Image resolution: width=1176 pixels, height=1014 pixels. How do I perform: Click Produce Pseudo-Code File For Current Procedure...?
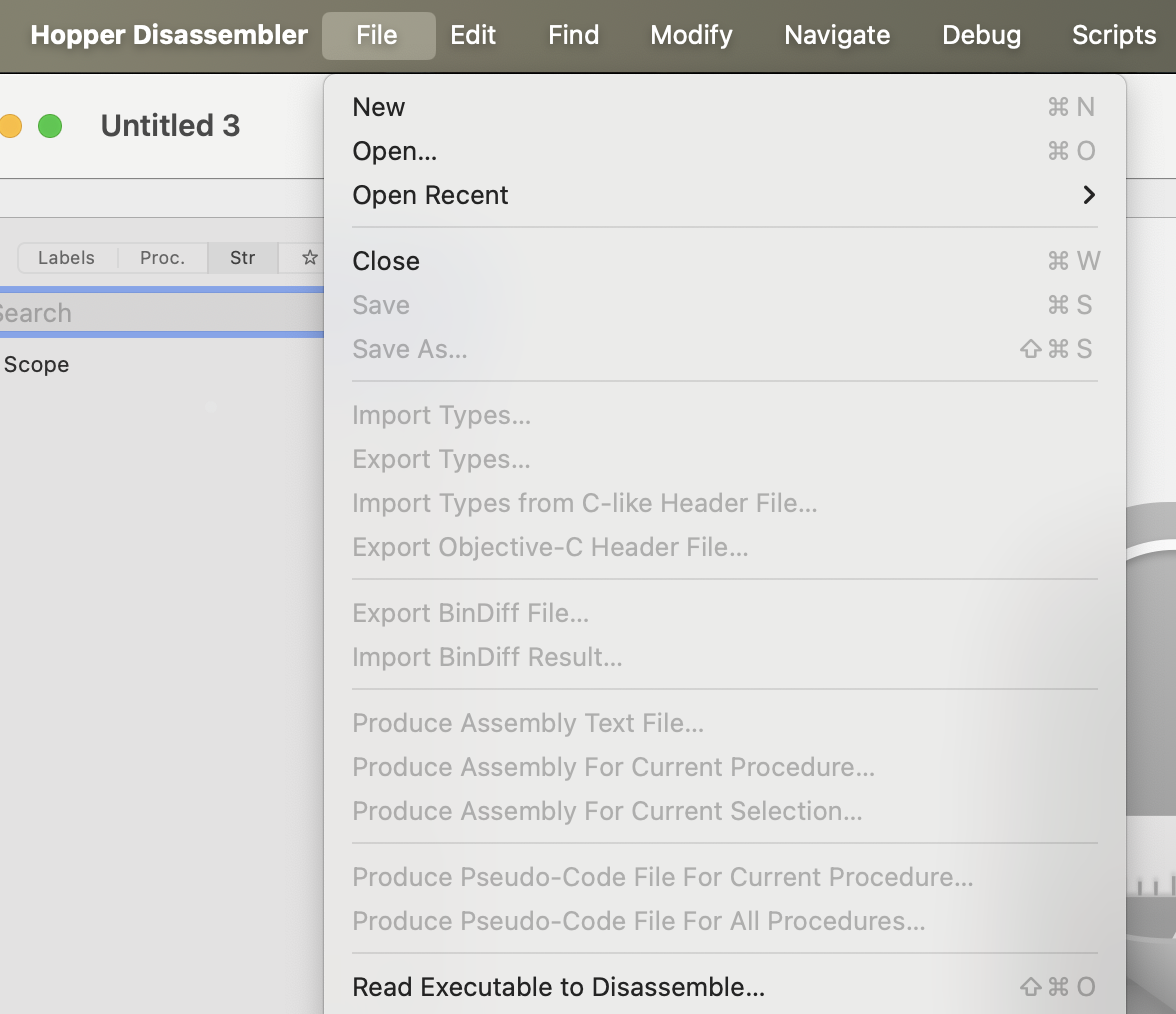[x=724, y=877]
